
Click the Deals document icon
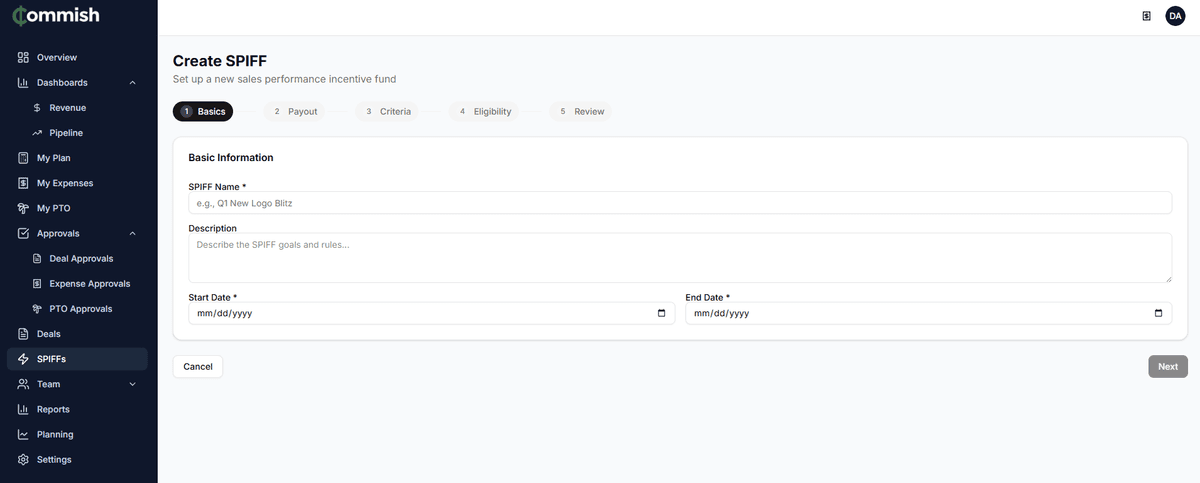(23, 334)
